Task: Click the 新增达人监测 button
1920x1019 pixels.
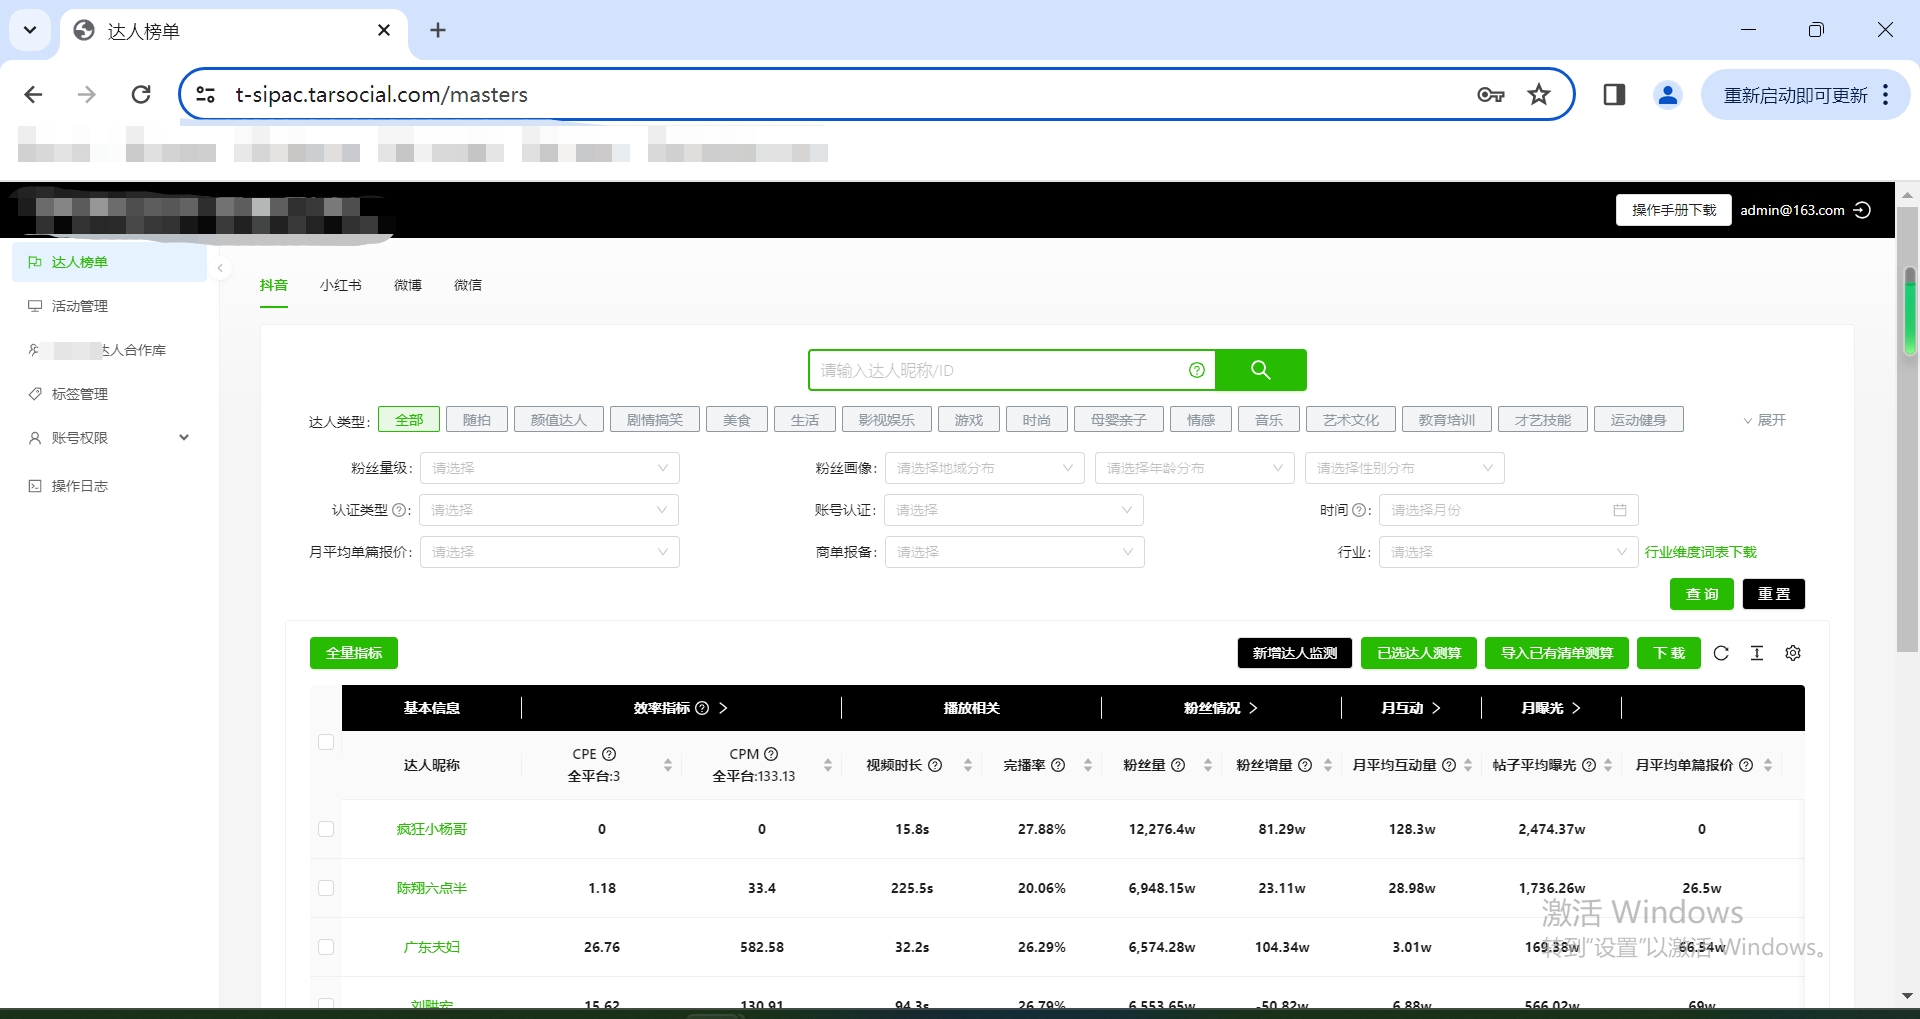Action: 1295,653
